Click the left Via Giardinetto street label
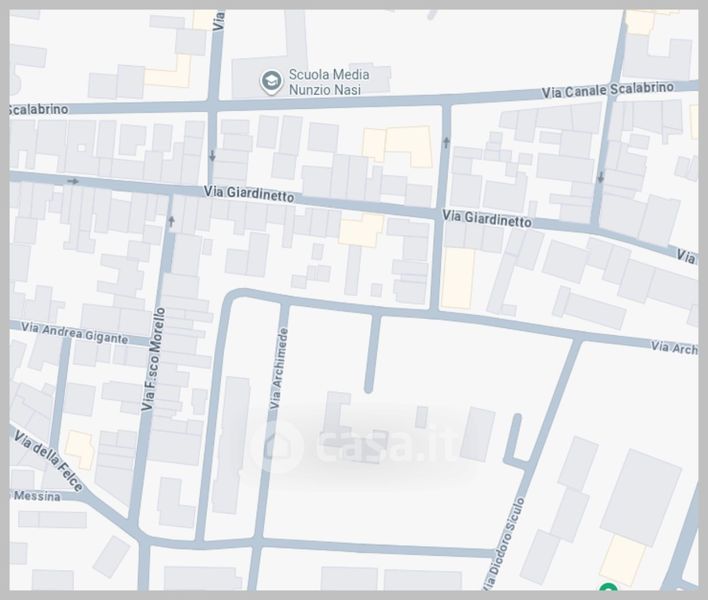The height and width of the screenshot is (600, 708). [250, 193]
